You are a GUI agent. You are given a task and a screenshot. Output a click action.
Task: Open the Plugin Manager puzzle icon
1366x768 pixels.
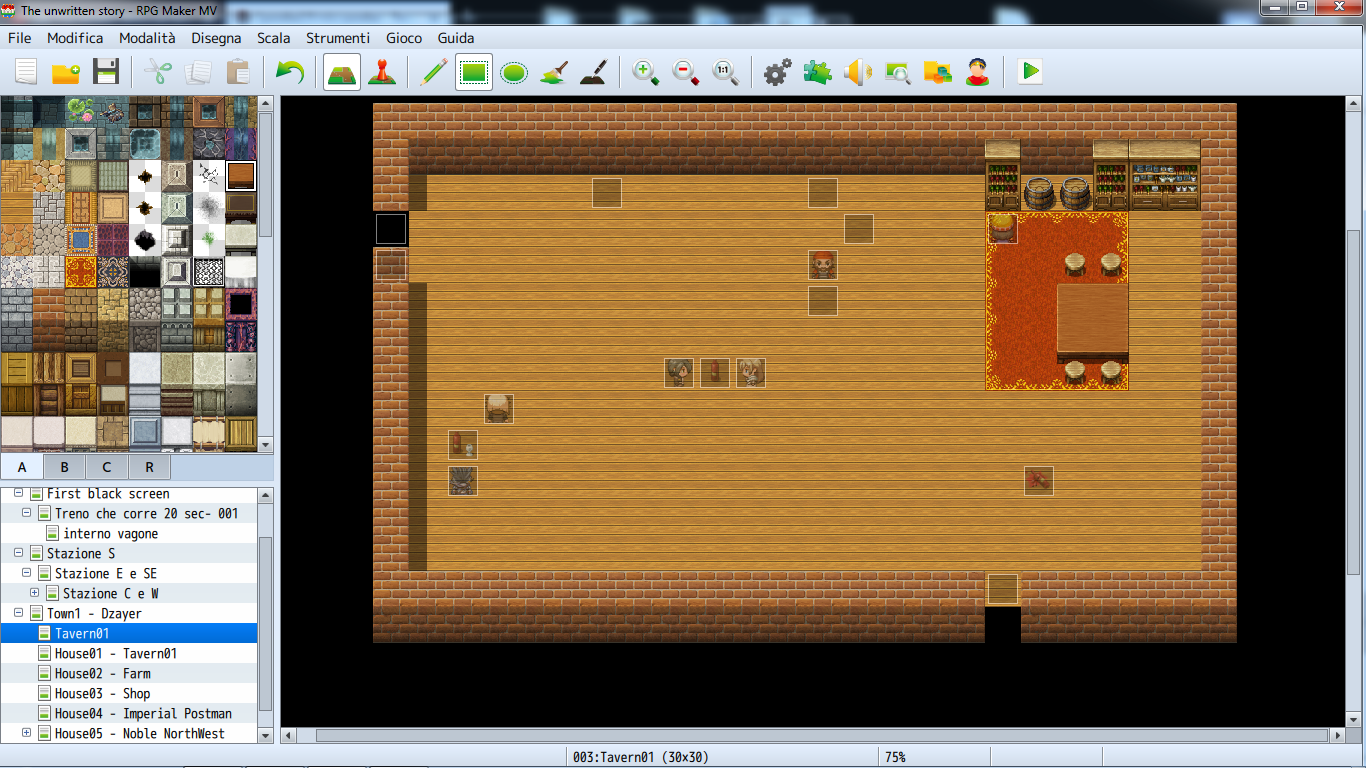point(817,72)
